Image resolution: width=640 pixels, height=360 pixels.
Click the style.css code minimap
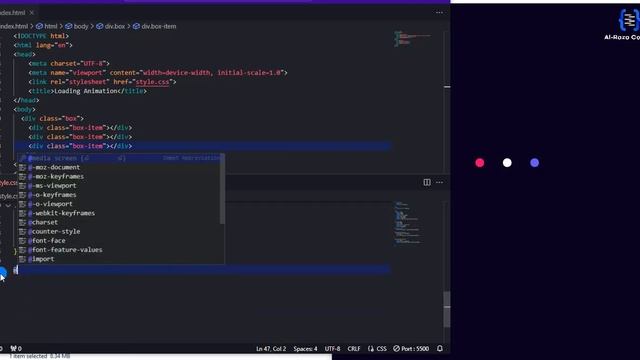407,223
